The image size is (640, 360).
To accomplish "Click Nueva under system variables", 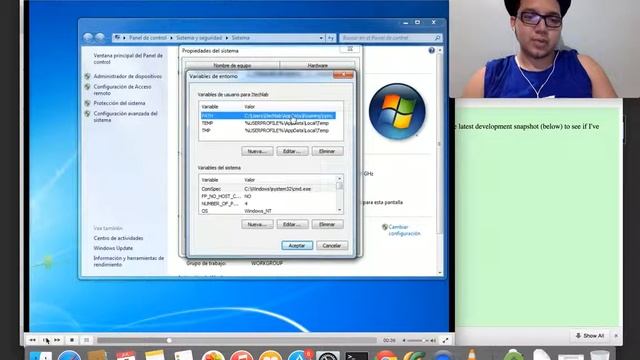I will click(x=257, y=224).
